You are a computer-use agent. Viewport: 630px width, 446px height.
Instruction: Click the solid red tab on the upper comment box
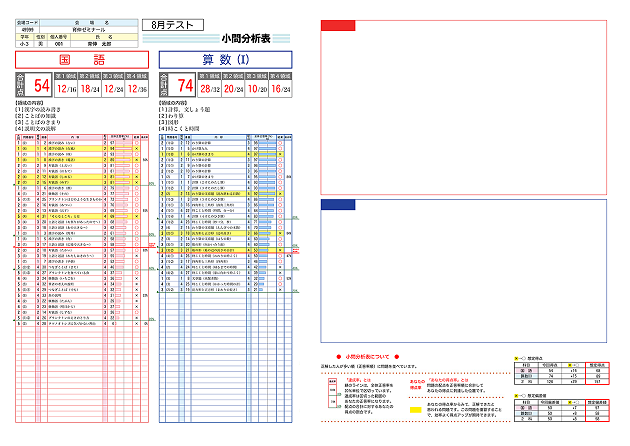tap(338, 25)
